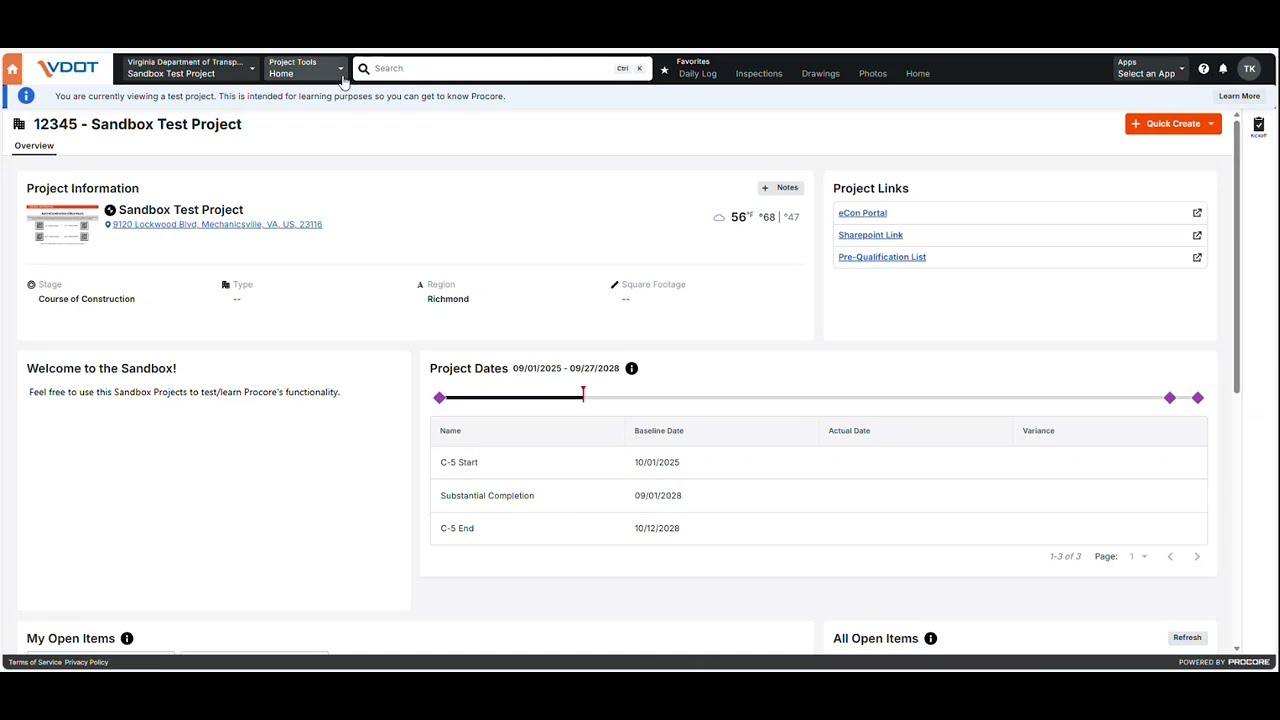Open Daily Log favorite
The image size is (1280, 720).
698,74
